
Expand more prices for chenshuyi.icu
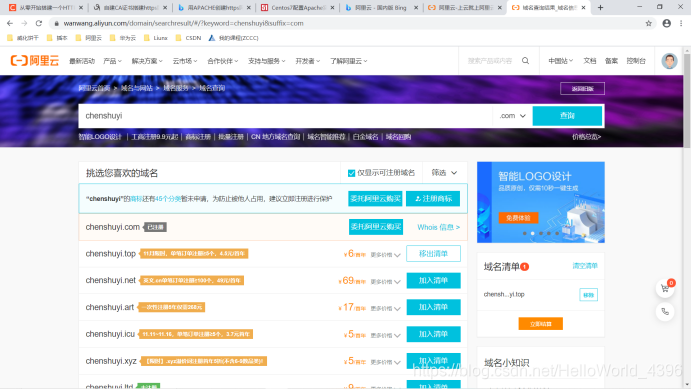(x=385, y=335)
